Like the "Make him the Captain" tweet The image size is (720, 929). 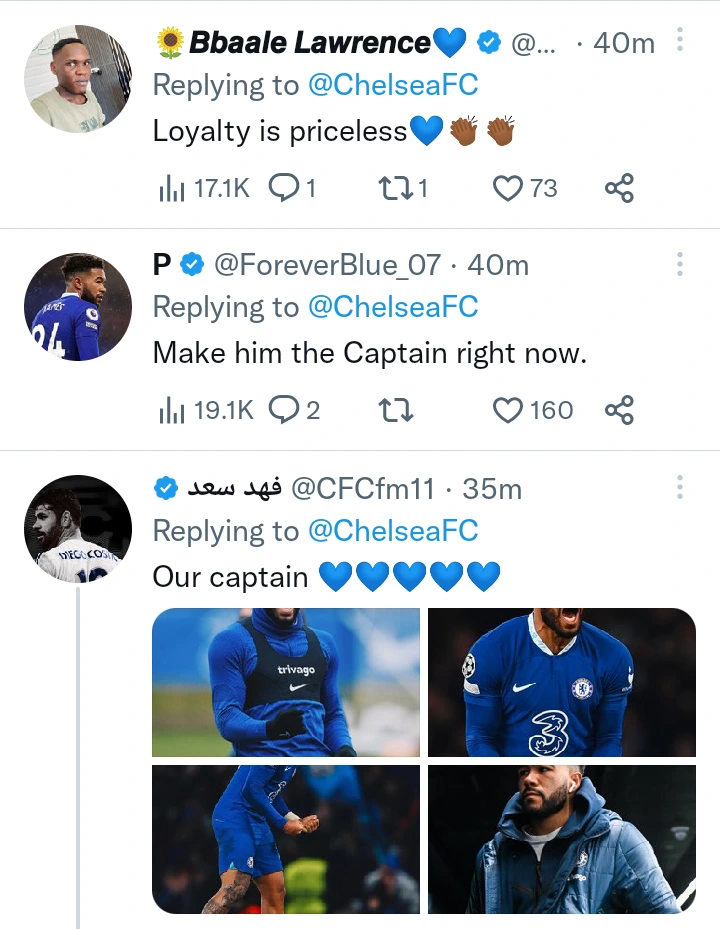tap(510, 410)
